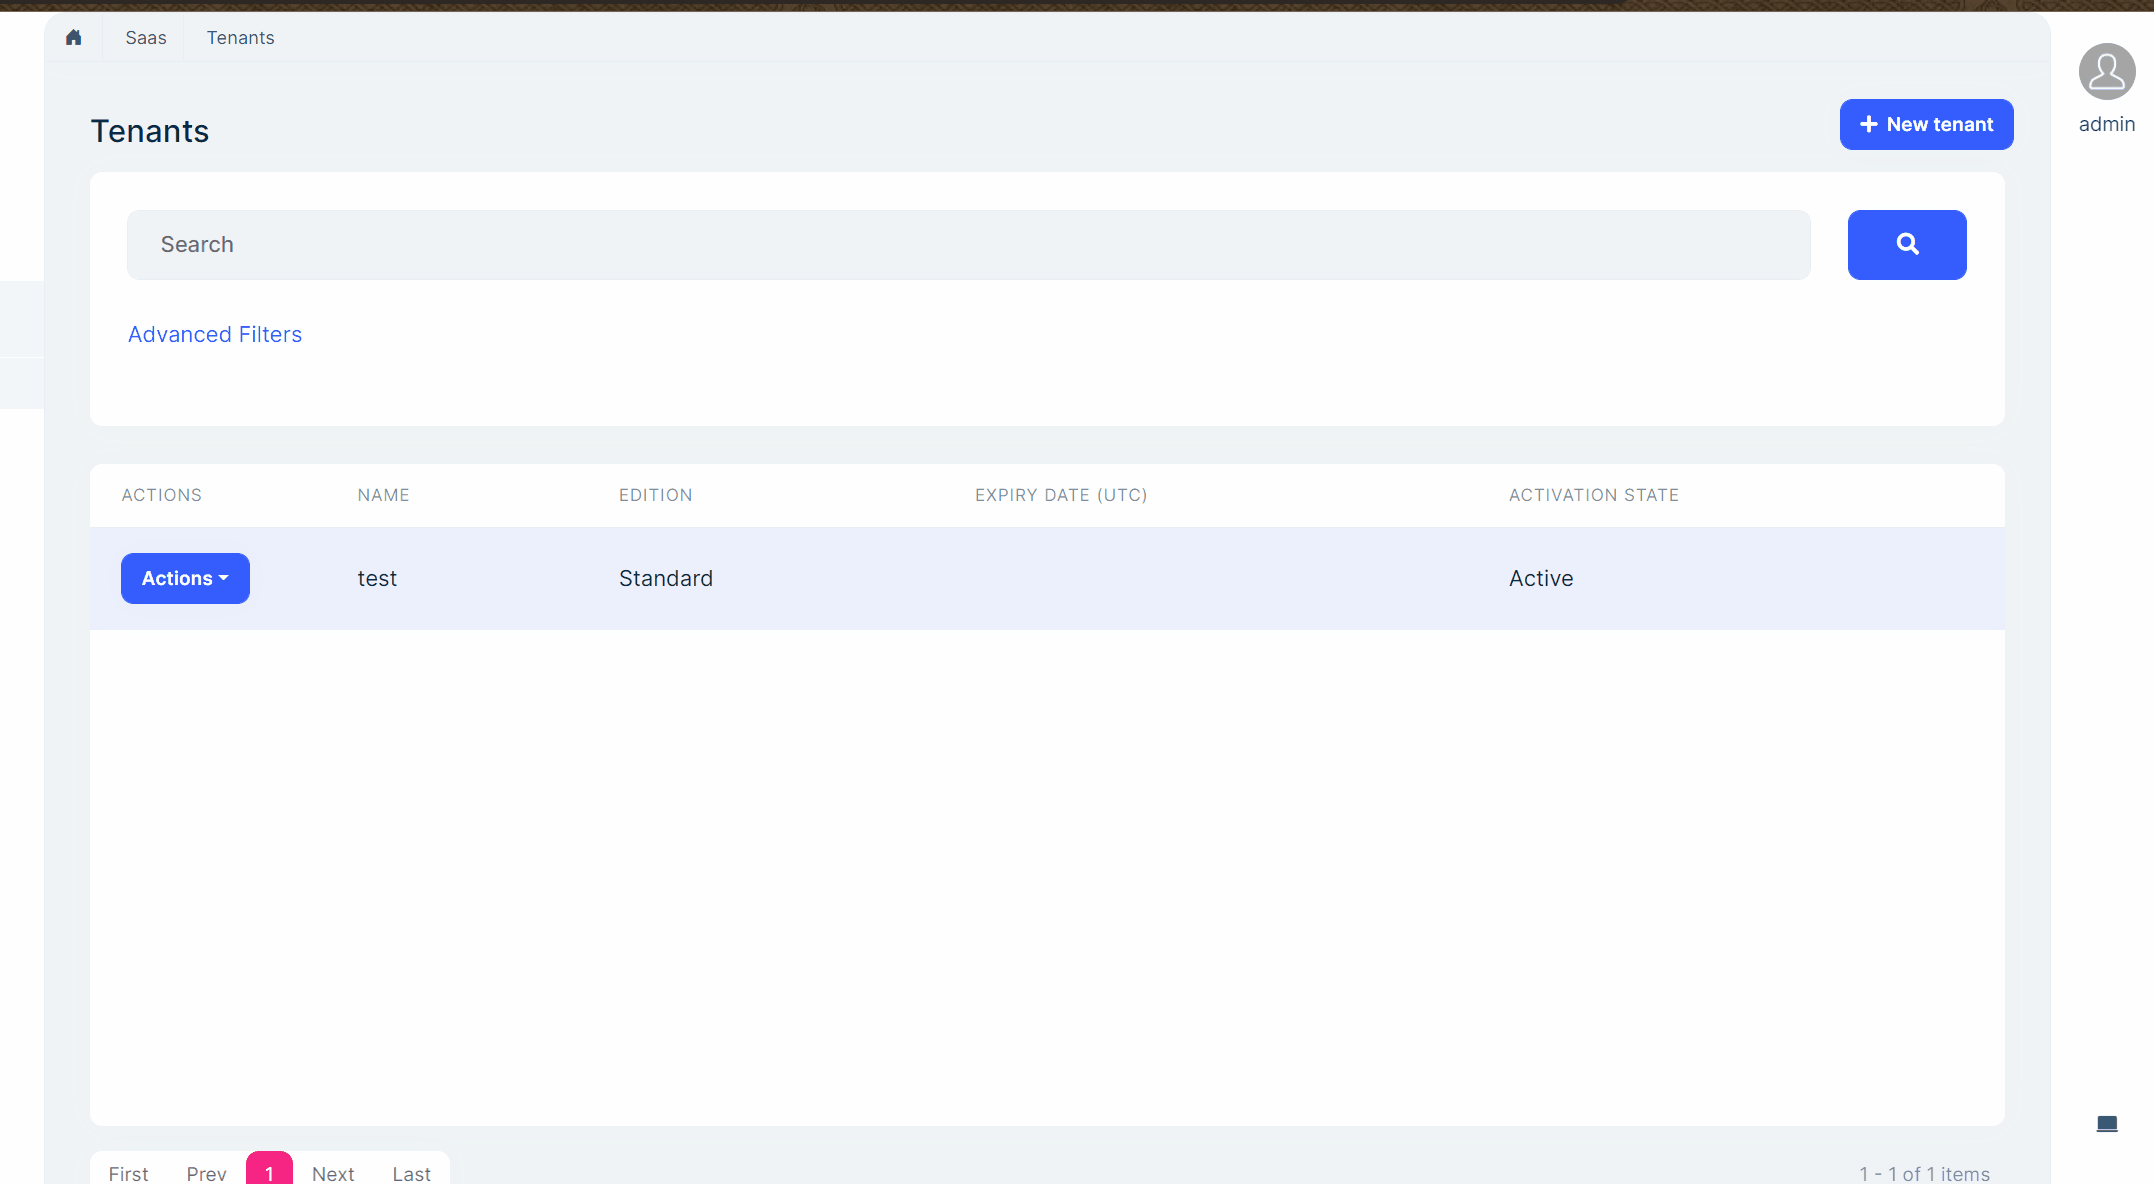Expand the Advanced Filters section

click(215, 334)
